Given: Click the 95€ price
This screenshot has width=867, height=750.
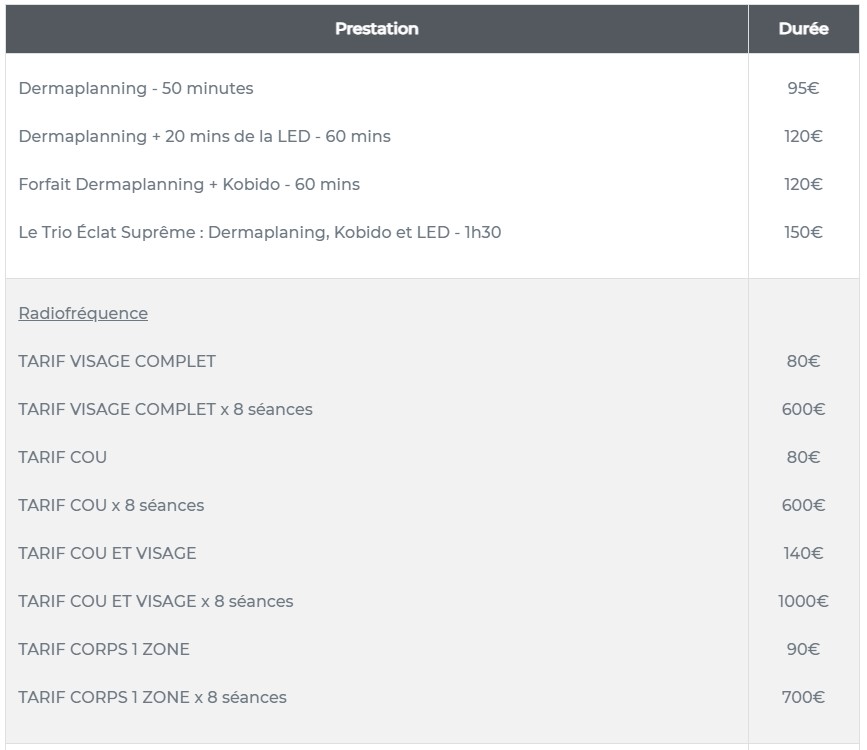Looking at the screenshot, I should [803, 88].
